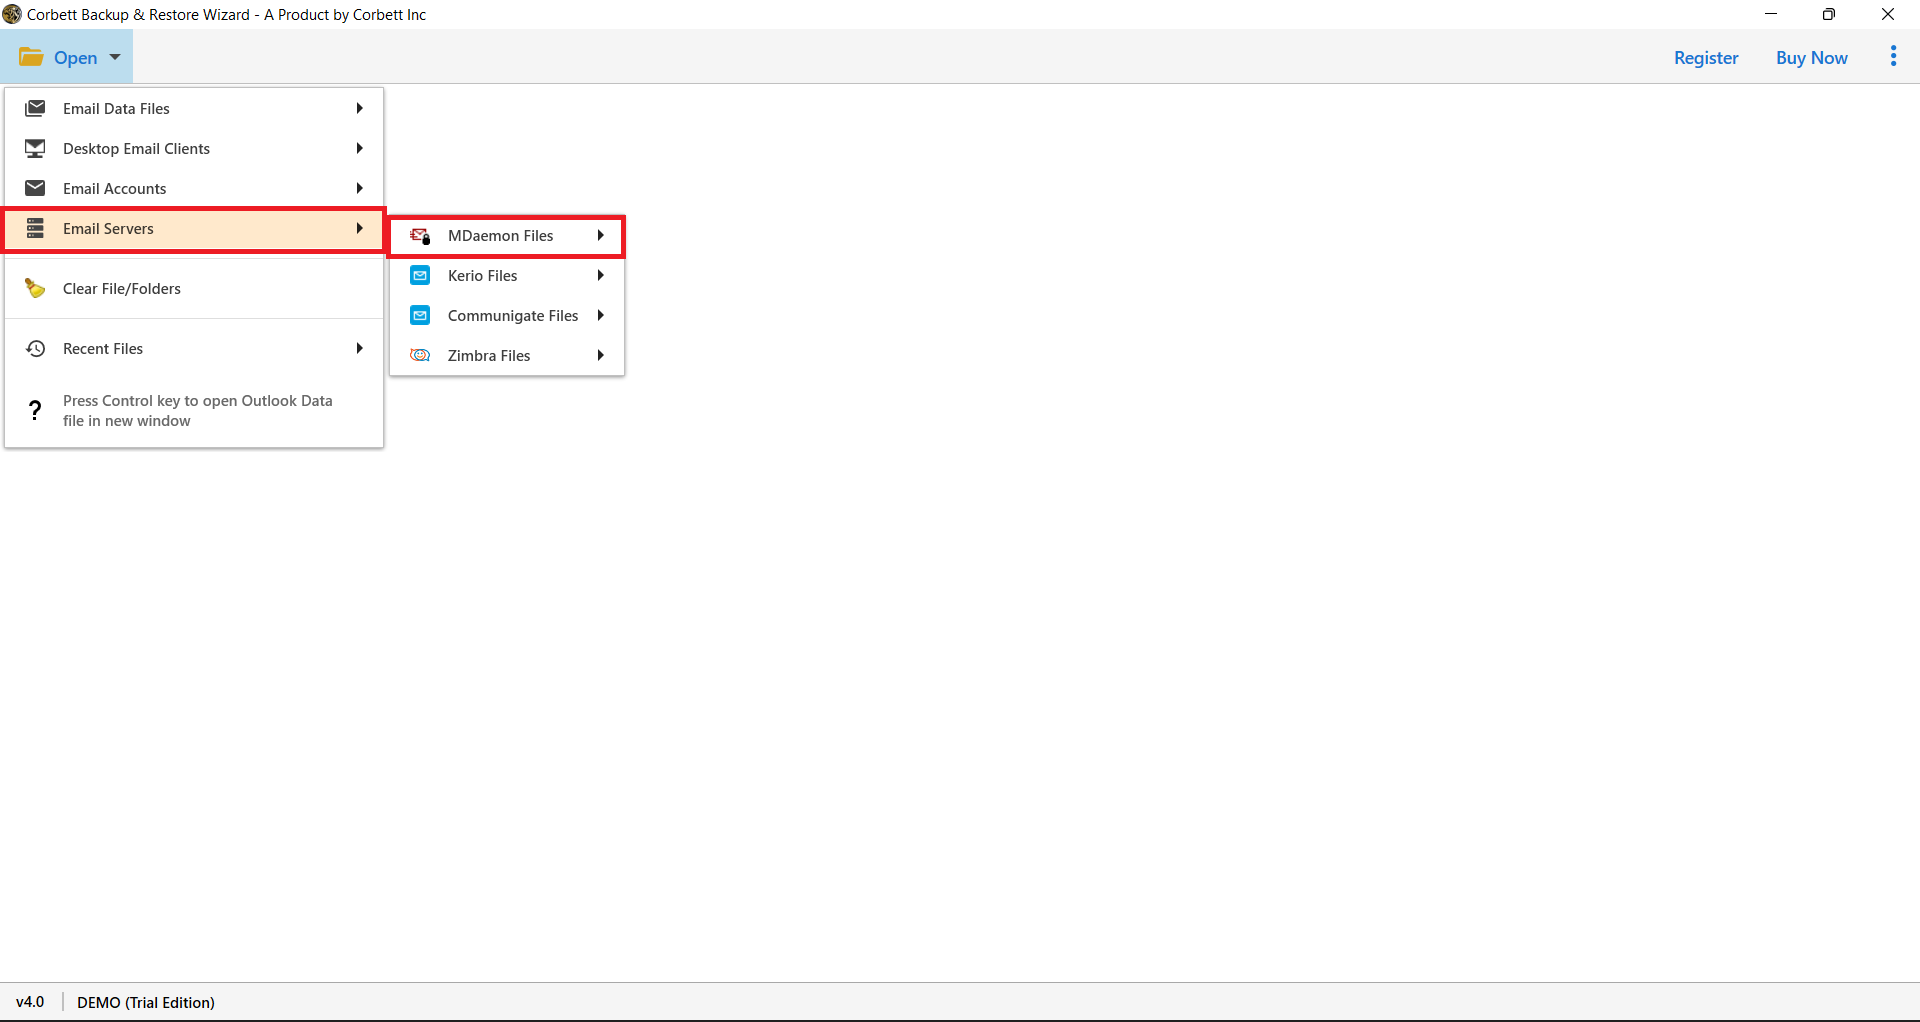Minimize the Corbett Backup window
The width and height of the screenshot is (1920, 1022).
pos(1771,14)
